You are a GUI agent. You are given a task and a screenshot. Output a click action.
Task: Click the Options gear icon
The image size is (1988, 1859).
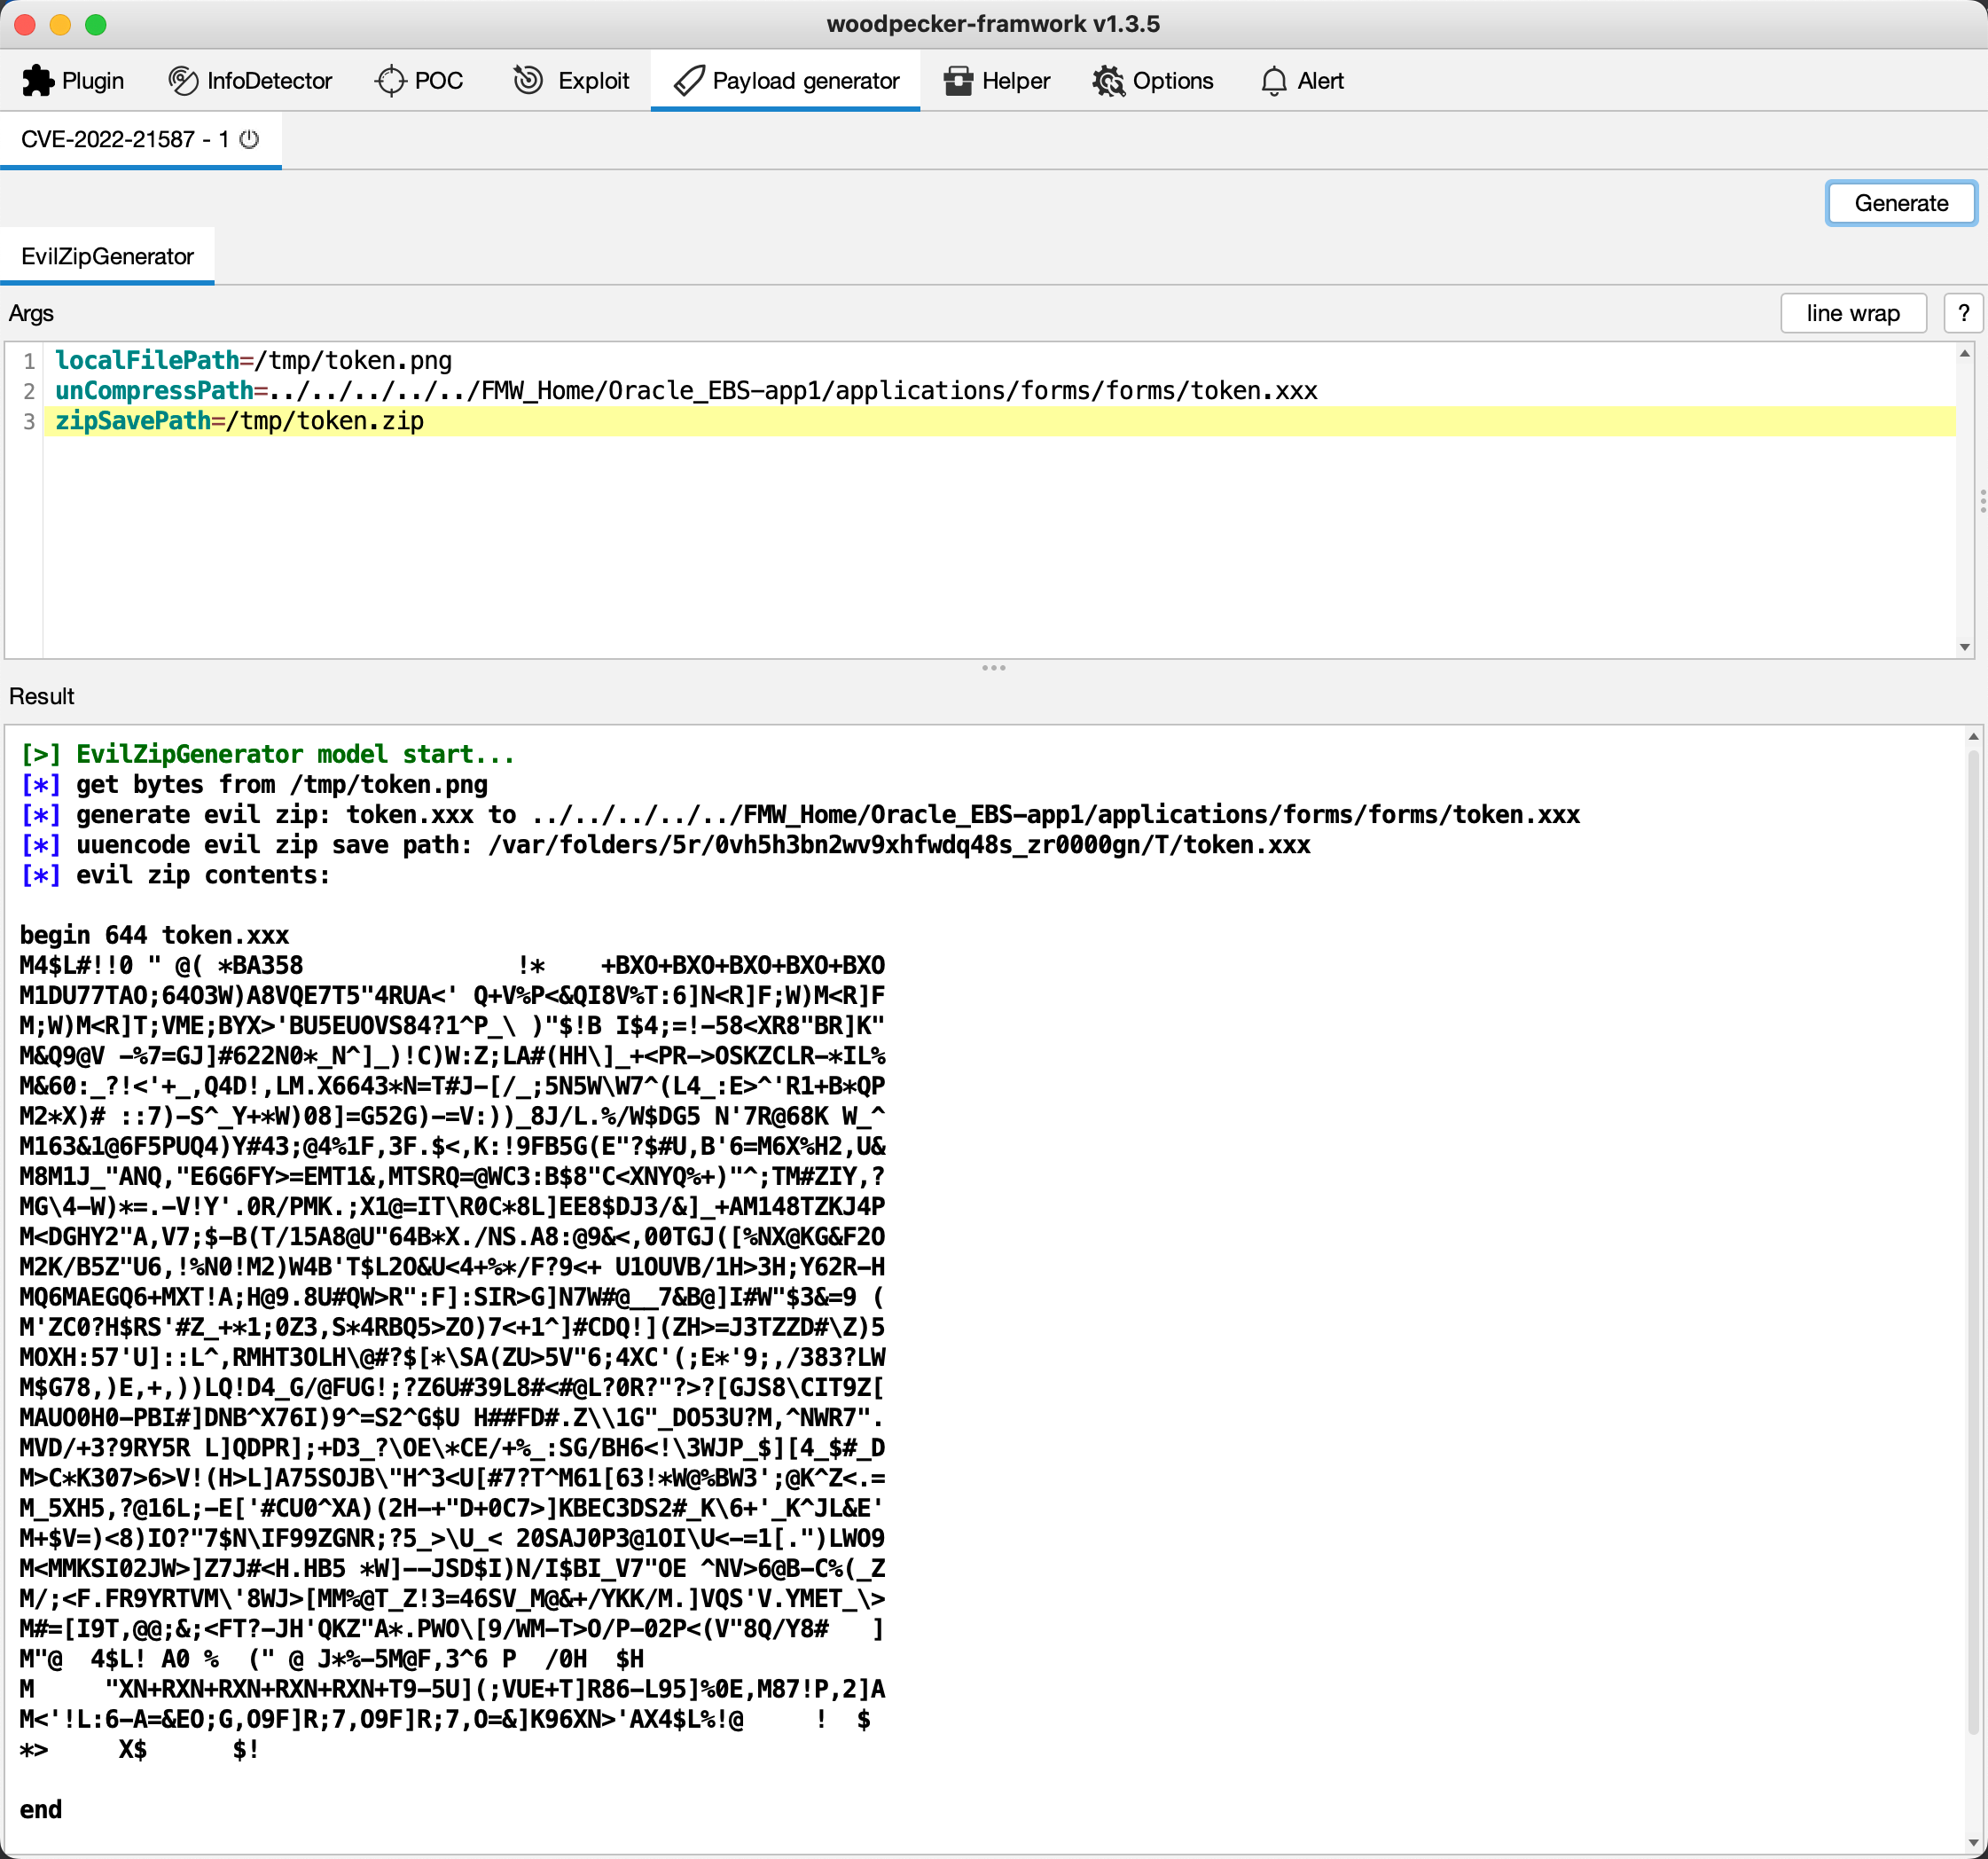[1108, 81]
